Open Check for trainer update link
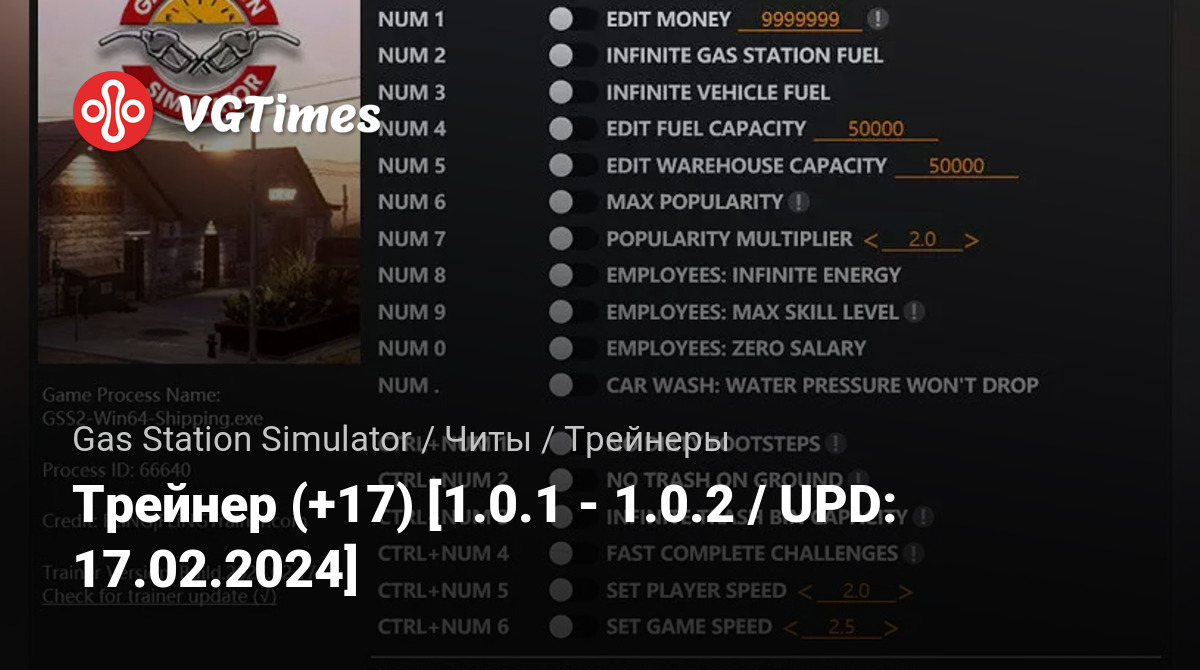The width and height of the screenshot is (1200, 670). coord(160,597)
